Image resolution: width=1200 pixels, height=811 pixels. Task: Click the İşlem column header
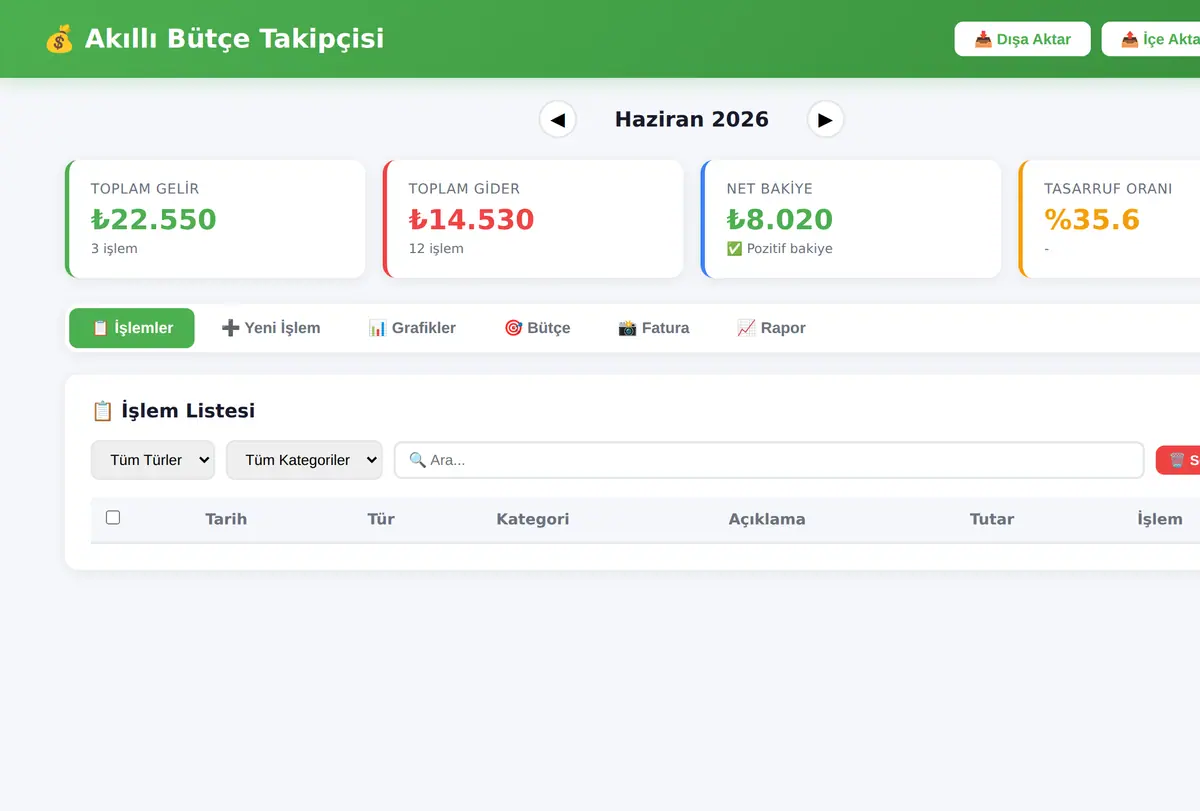1160,519
